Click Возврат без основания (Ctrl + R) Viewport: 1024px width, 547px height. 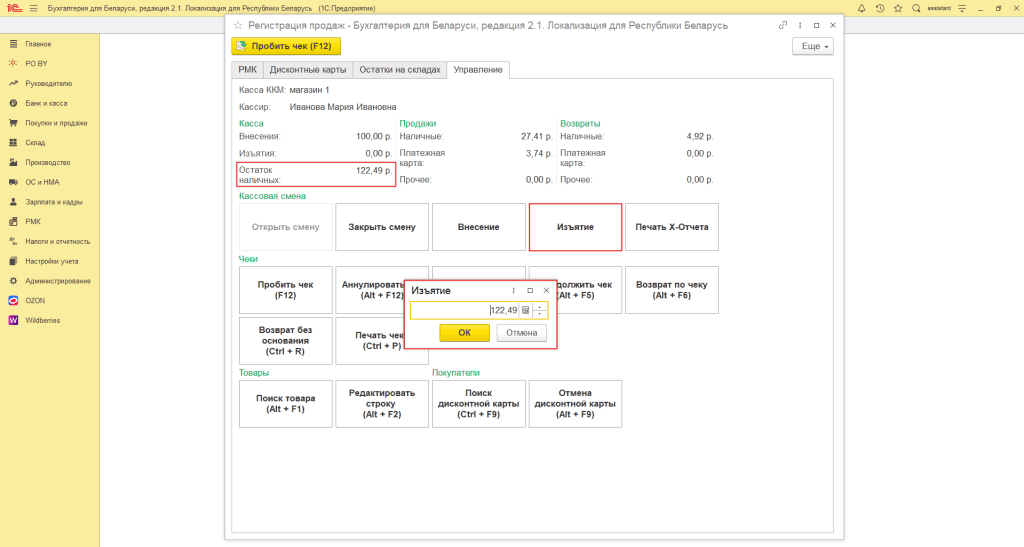285,341
